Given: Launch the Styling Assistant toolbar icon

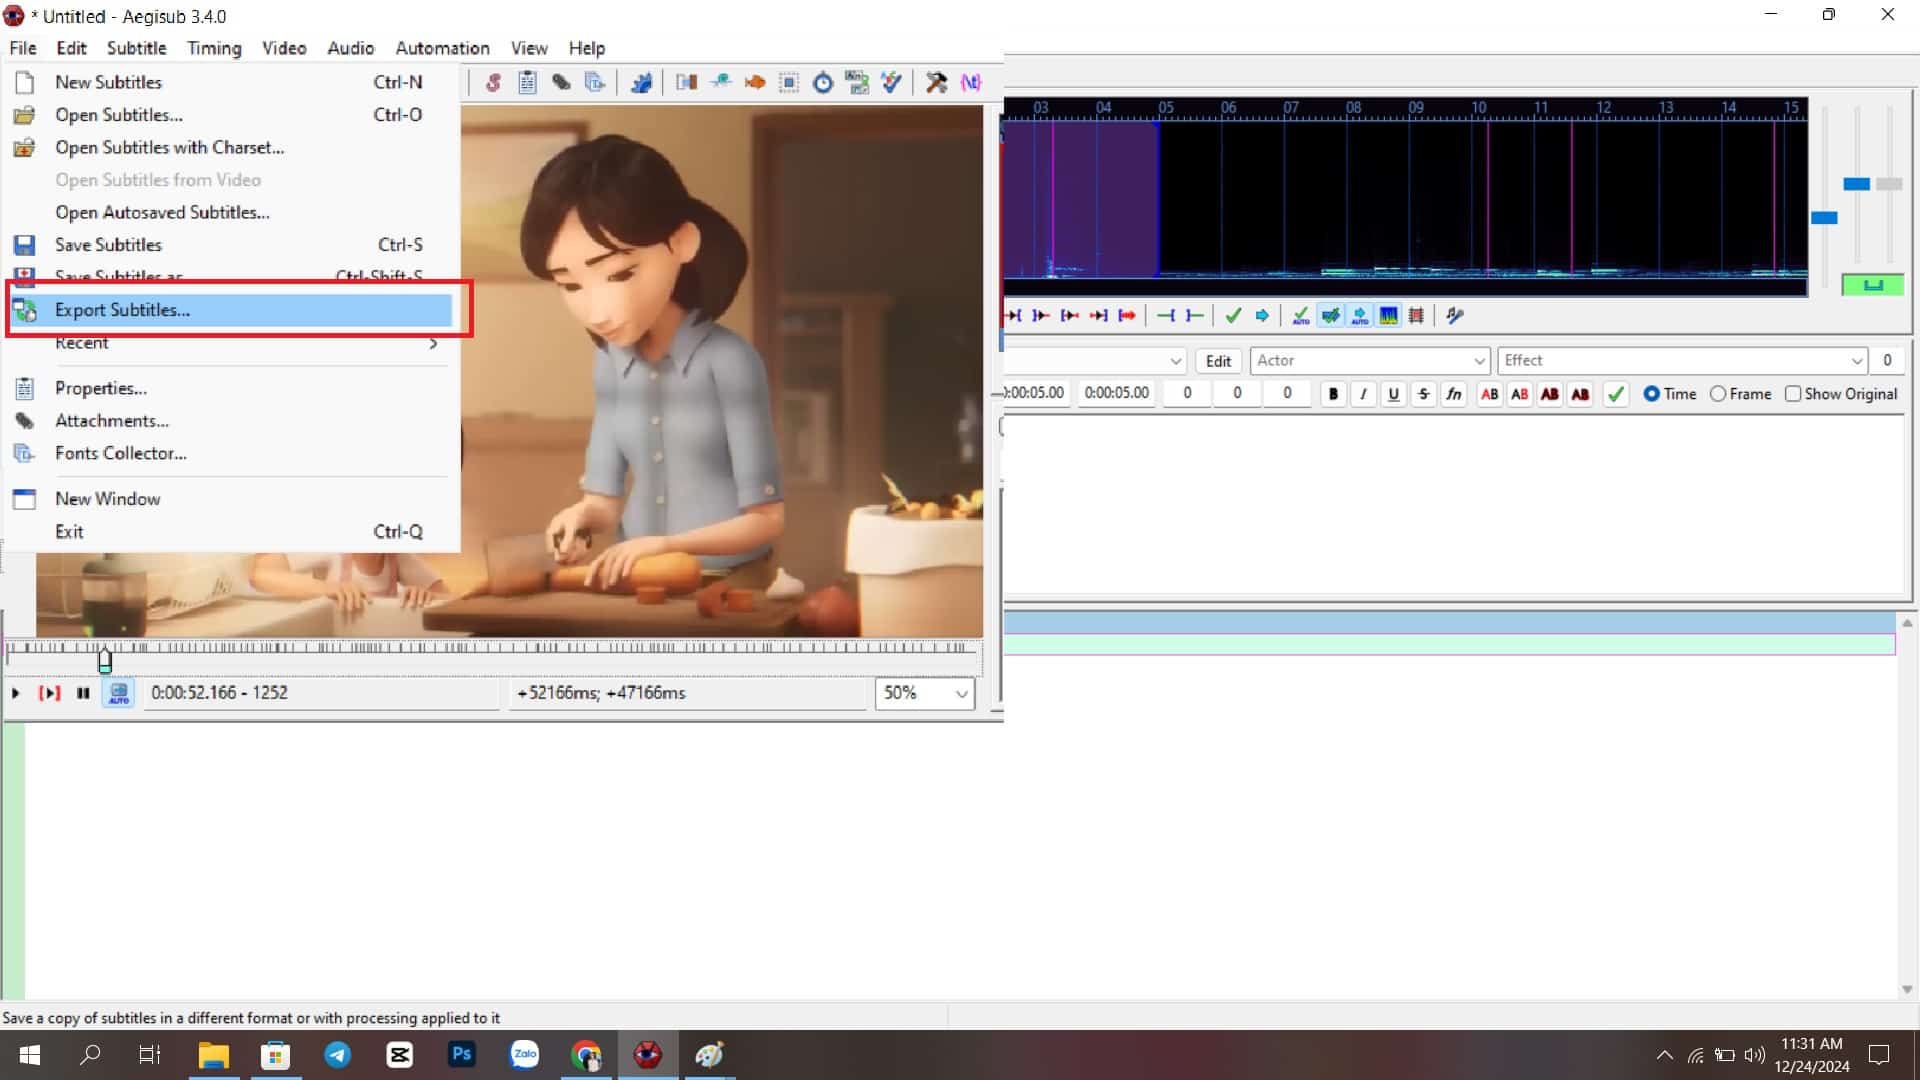Looking at the screenshot, I should tap(721, 83).
